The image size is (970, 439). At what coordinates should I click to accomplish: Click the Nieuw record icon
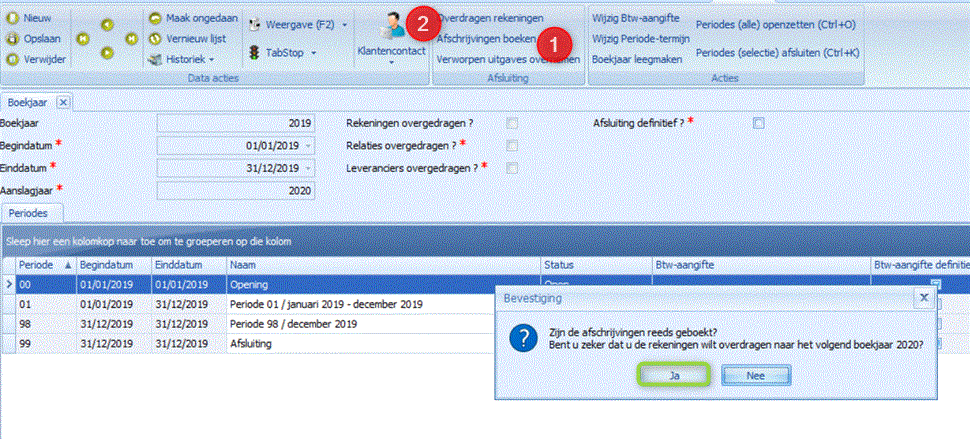pyautogui.click(x=13, y=18)
